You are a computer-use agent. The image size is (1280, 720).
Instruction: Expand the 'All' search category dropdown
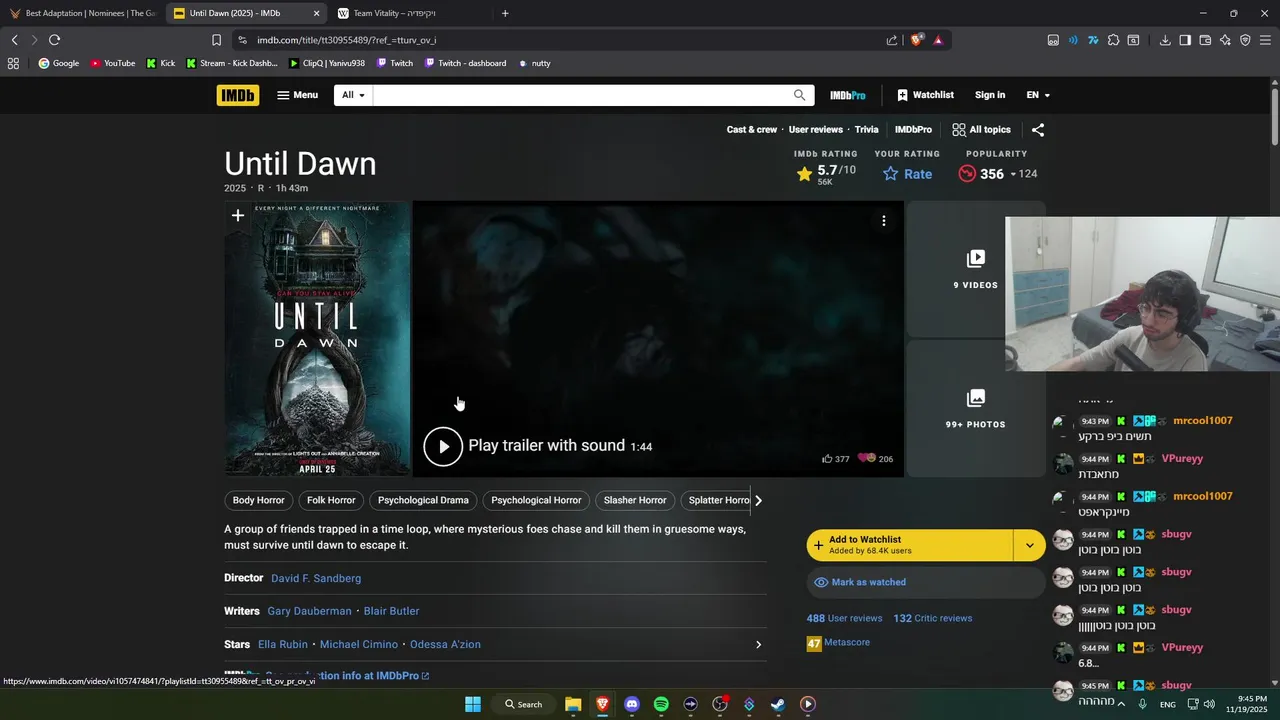click(x=353, y=95)
